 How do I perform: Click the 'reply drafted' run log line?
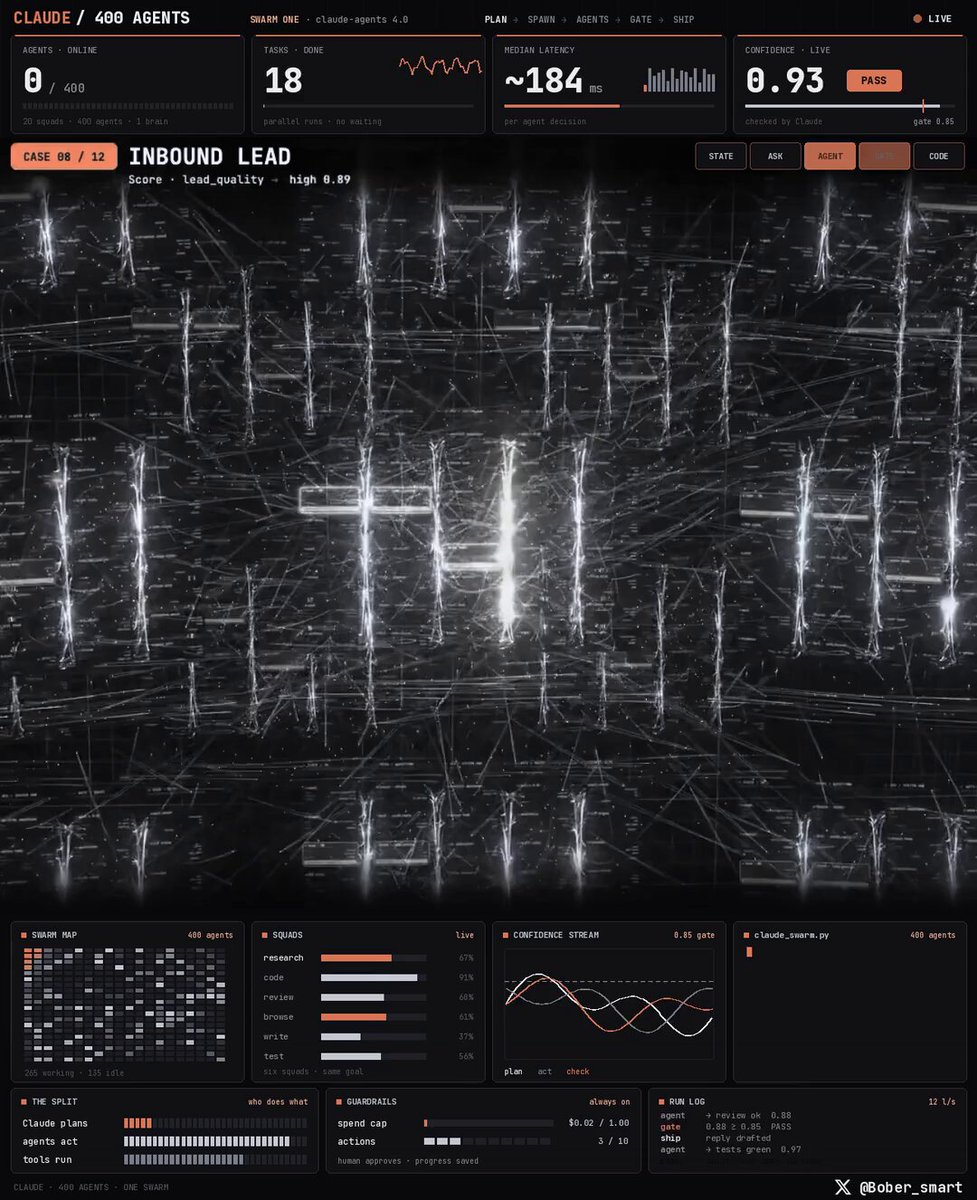pyautogui.click(x=738, y=1138)
